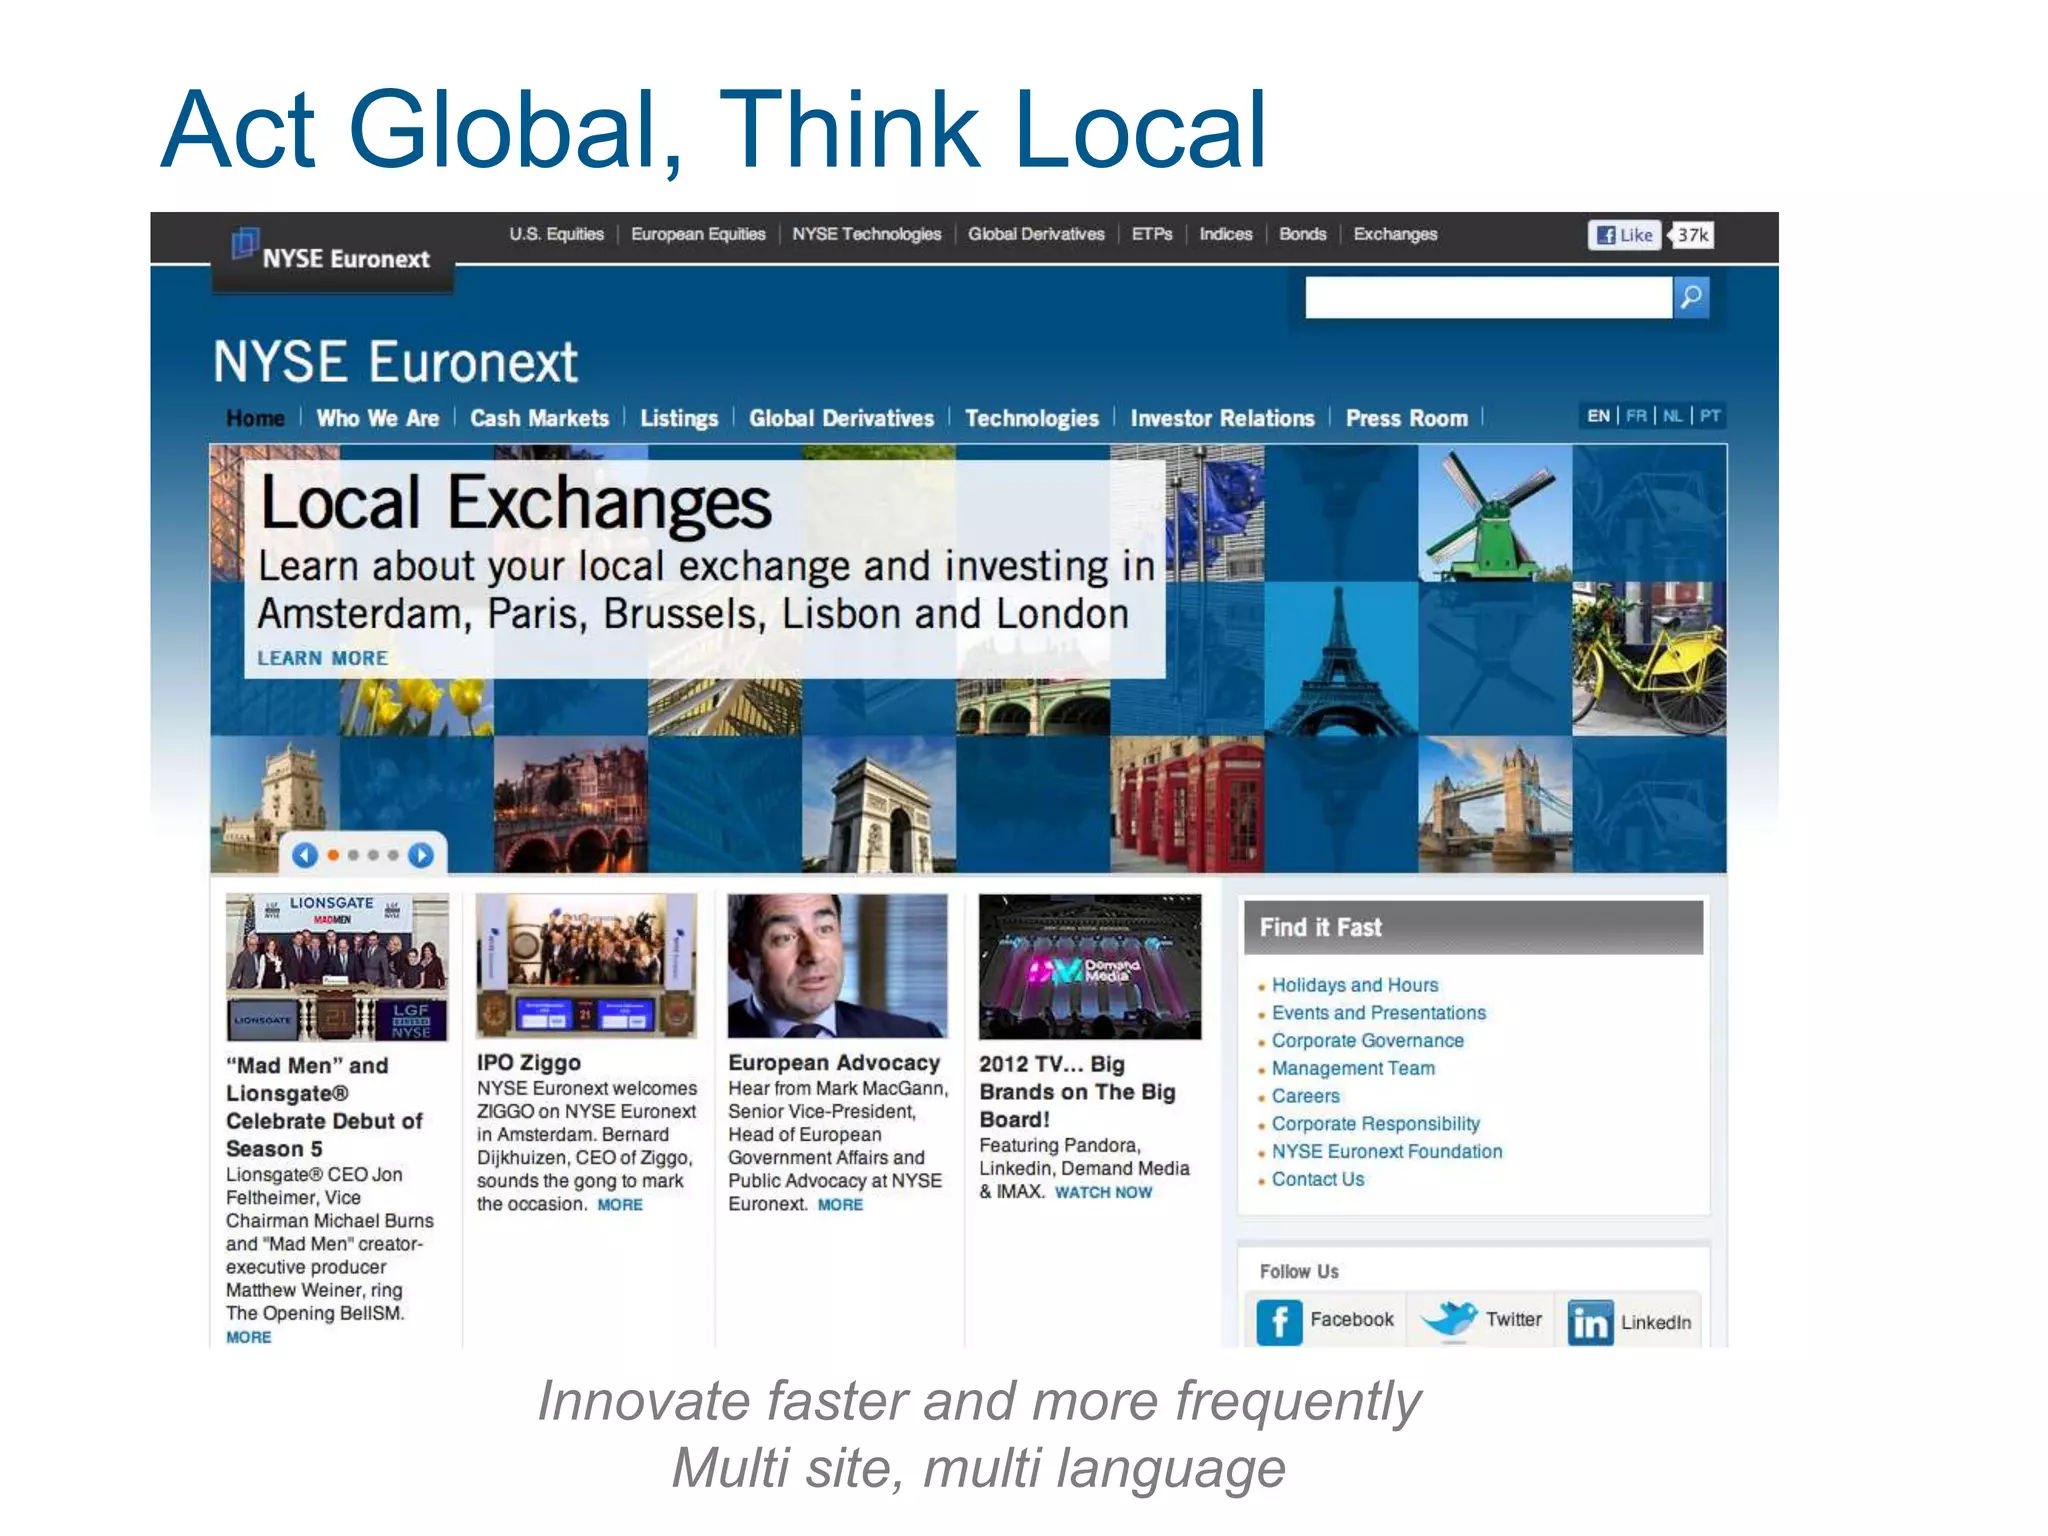Click the IPO Ziggo headline
2048x1536 pixels.
pos(528,1063)
